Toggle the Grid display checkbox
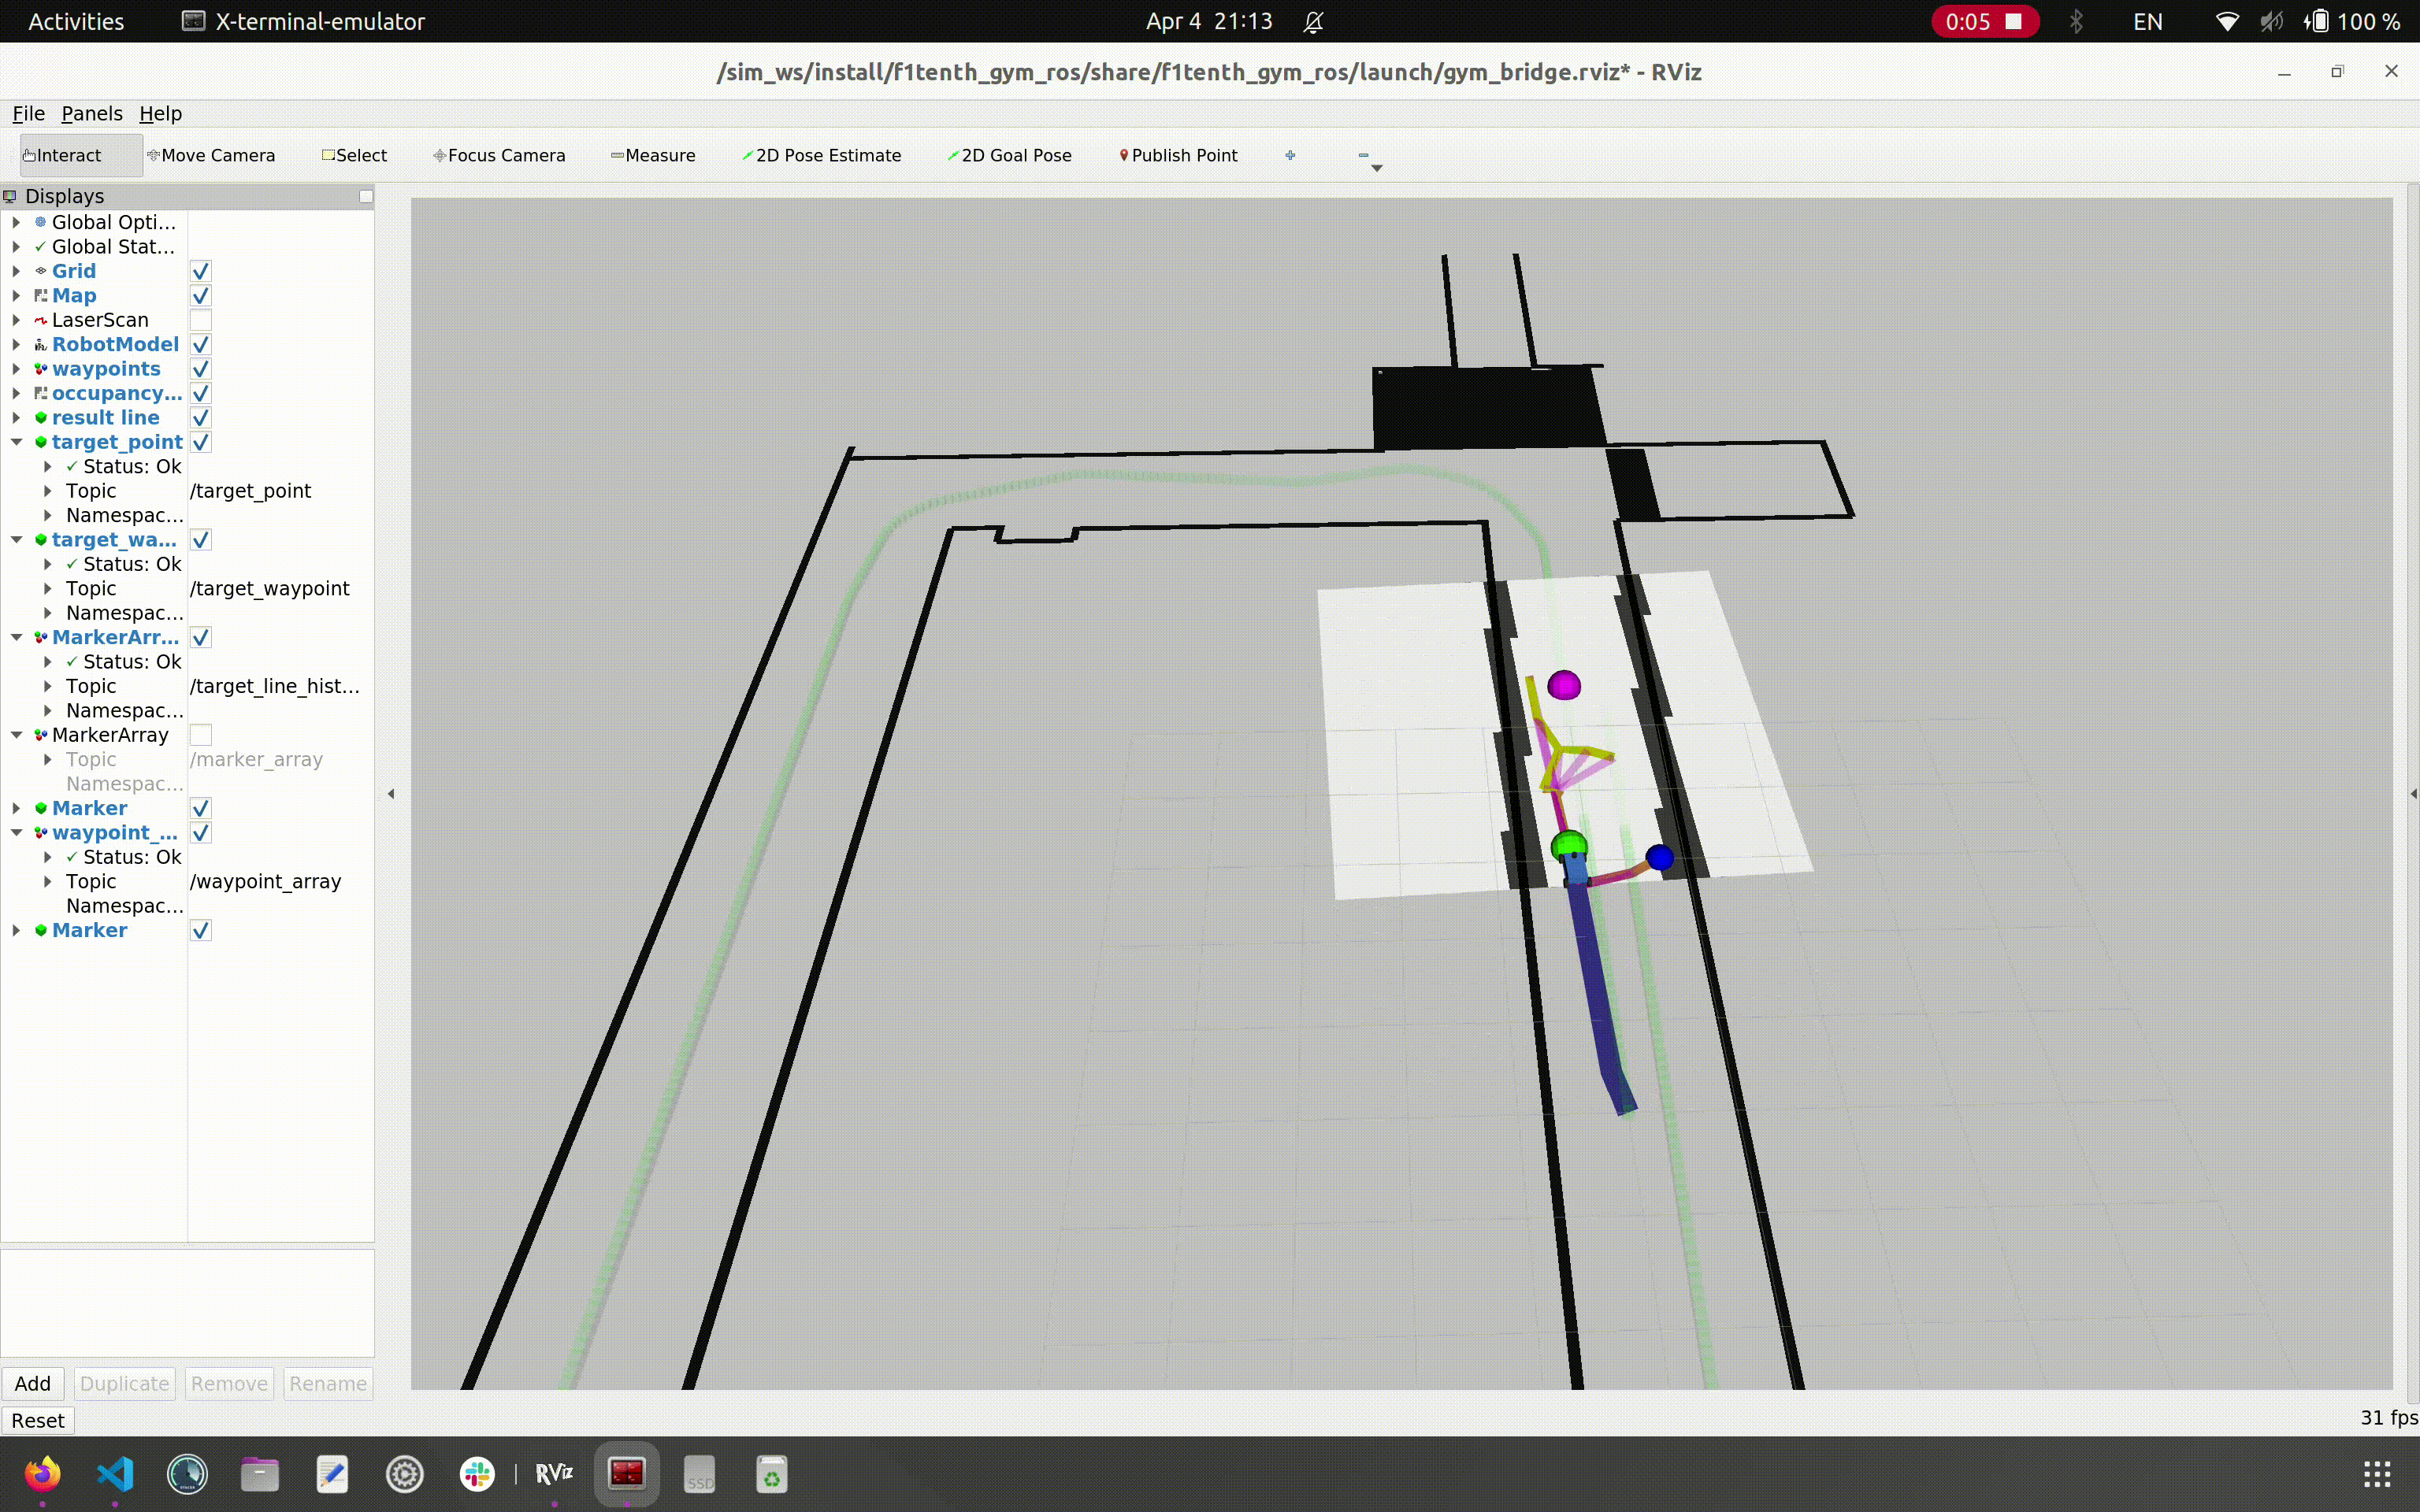The image size is (2420, 1512). 201,271
